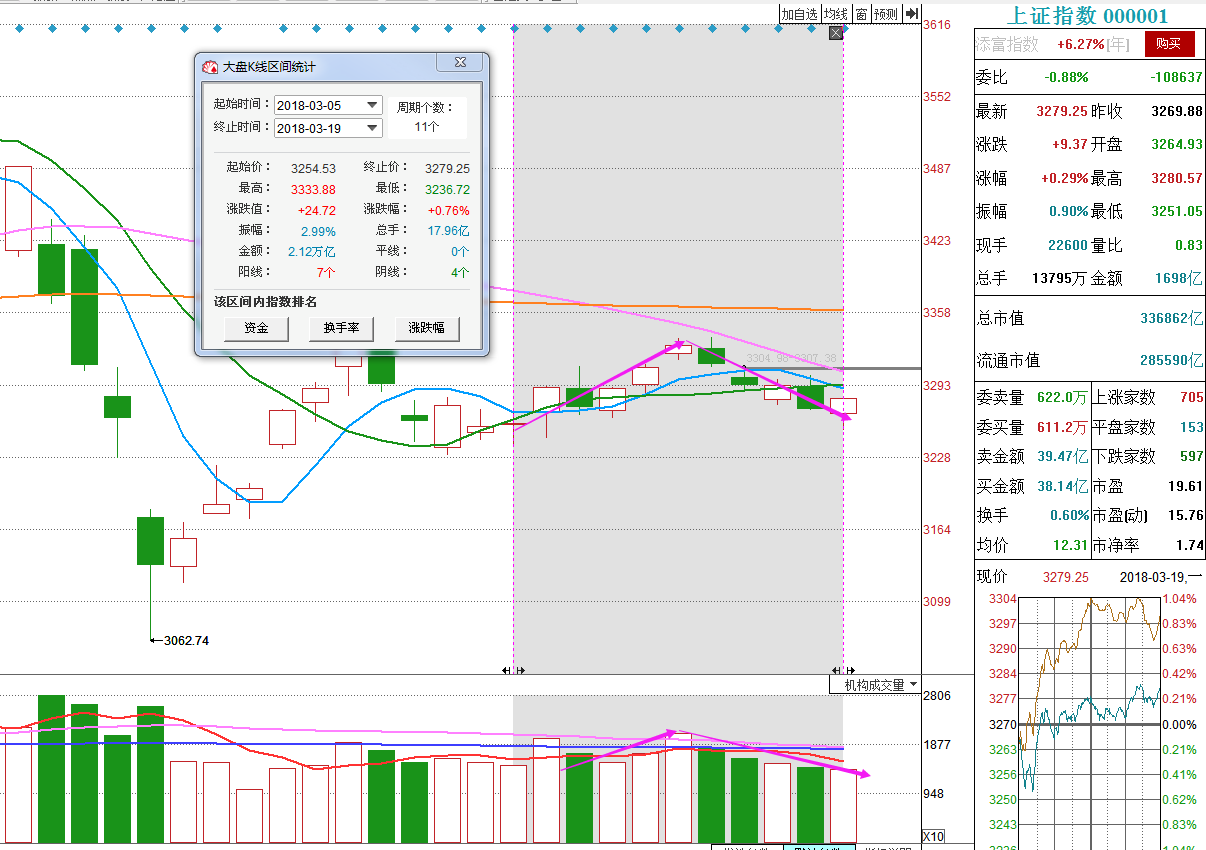Click the 市盈 19.61 value
This screenshot has height=850, width=1206.
[1186, 487]
